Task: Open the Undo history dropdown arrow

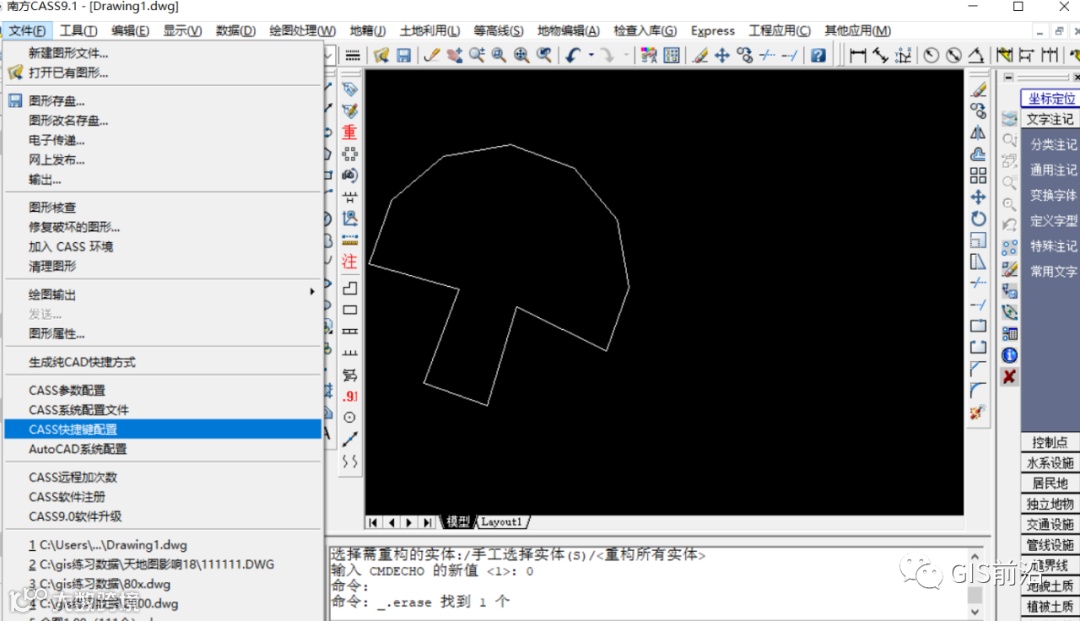Action: (591, 55)
